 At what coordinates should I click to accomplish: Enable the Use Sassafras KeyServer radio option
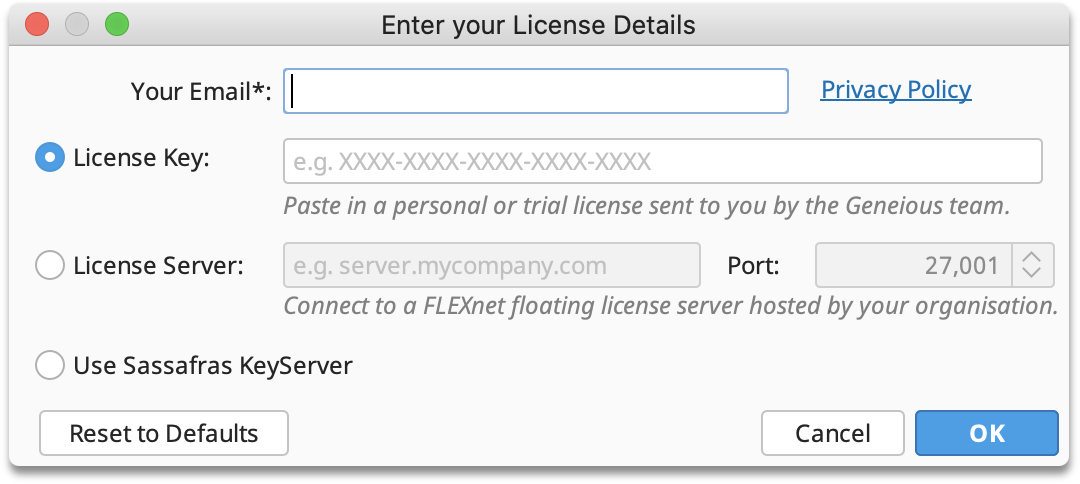[x=50, y=365]
